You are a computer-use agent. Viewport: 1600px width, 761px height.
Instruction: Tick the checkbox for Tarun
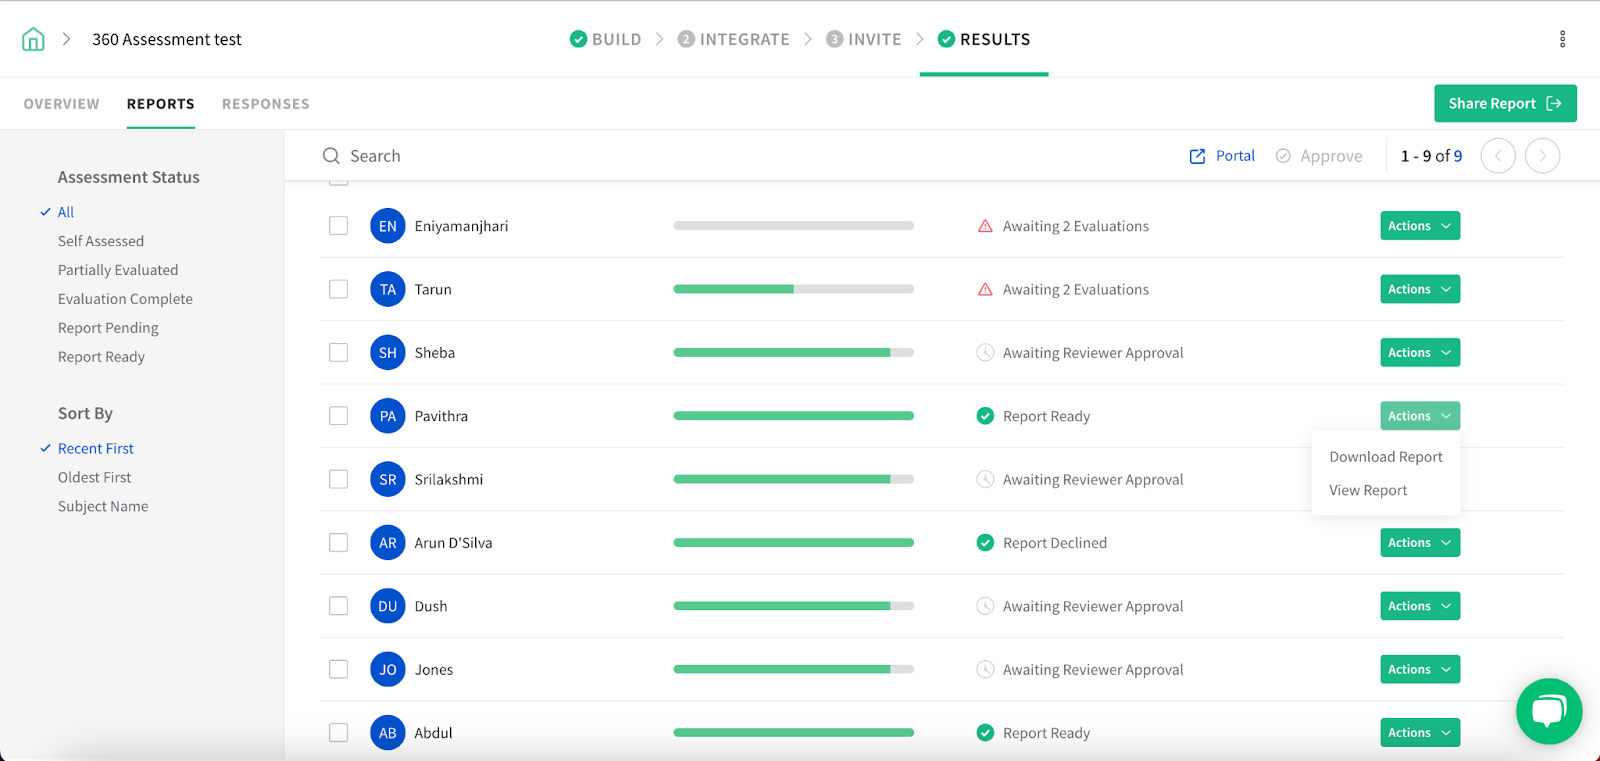(339, 289)
